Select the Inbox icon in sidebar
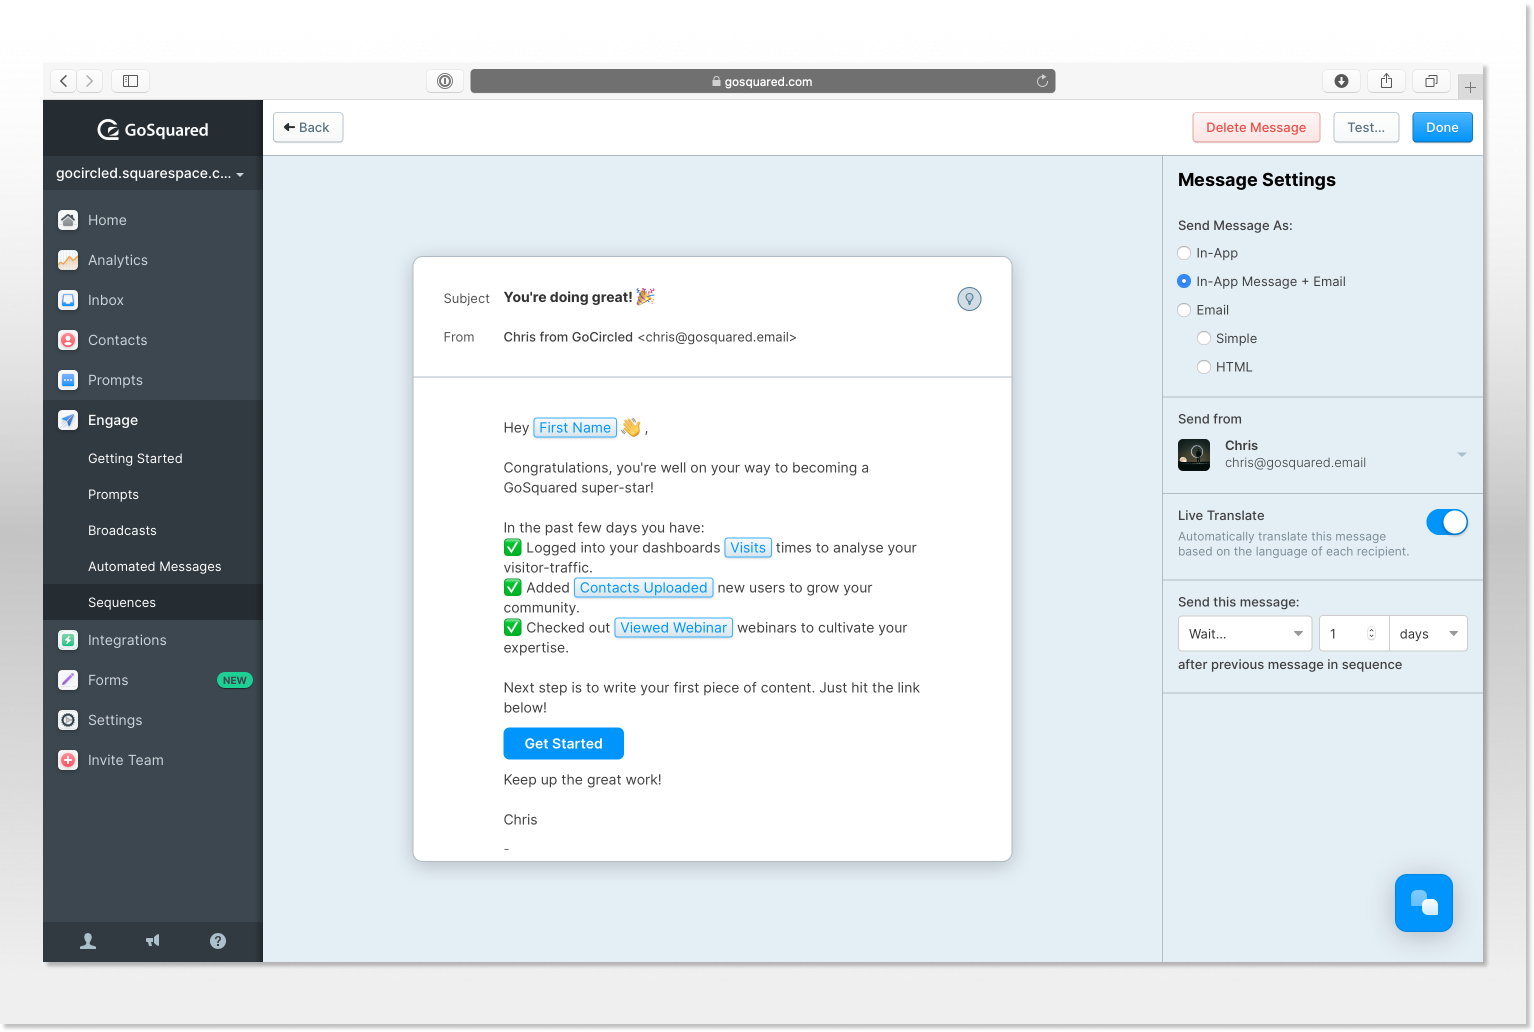The height and width of the screenshot is (1032, 1534). click(x=67, y=300)
